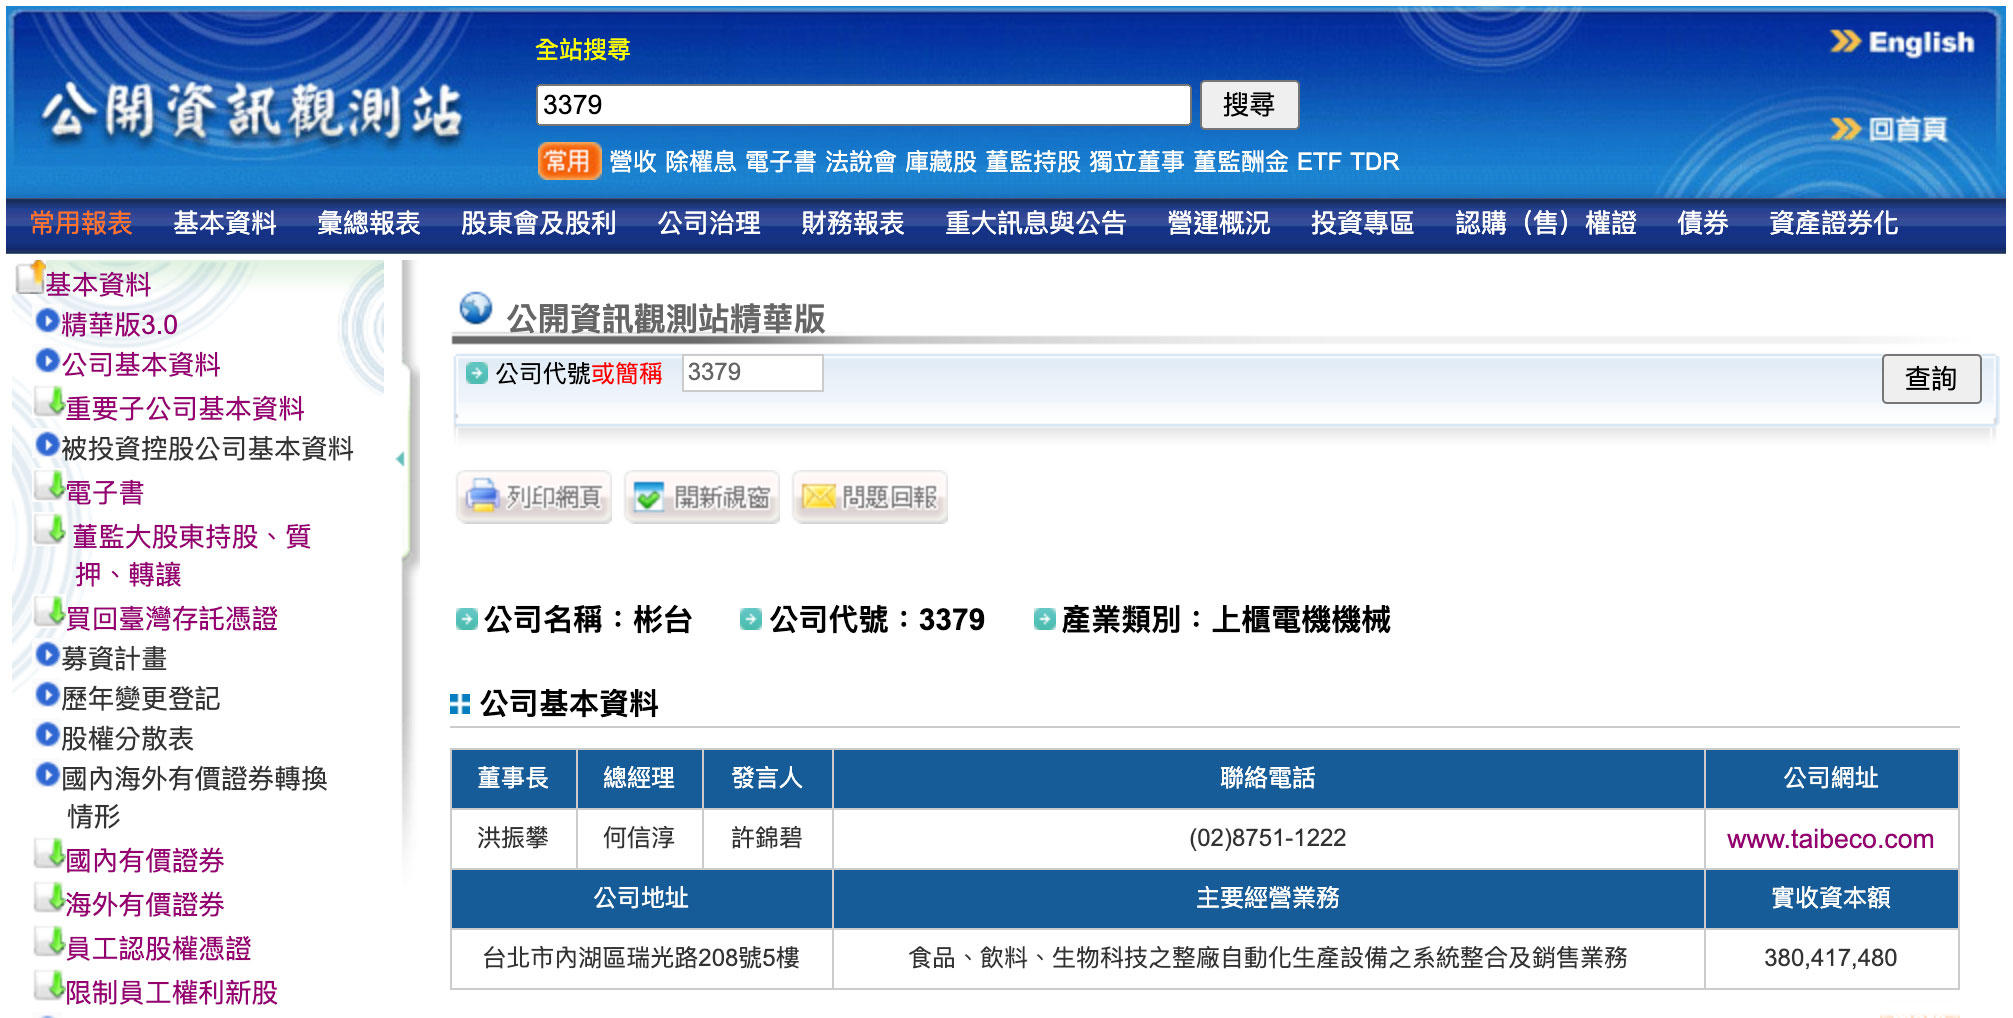Switch to the English version
This screenshot has width=2013, height=1018.
1902,42
